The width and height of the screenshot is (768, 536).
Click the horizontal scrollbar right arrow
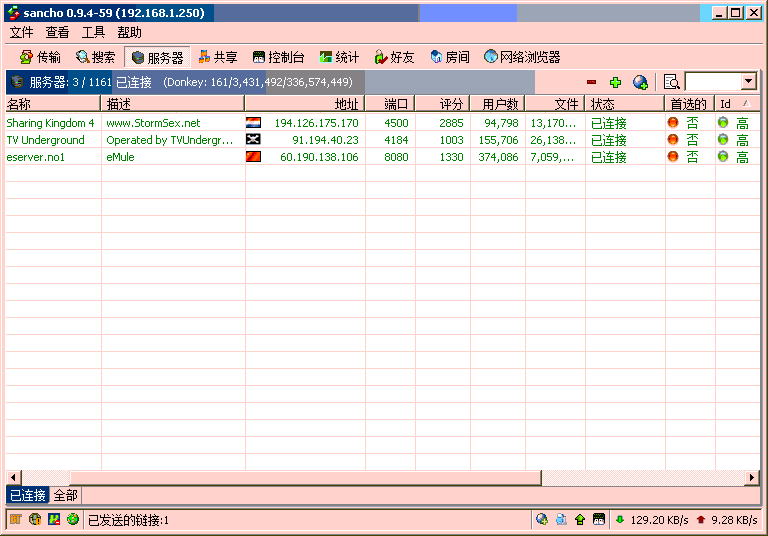[x=752, y=477]
